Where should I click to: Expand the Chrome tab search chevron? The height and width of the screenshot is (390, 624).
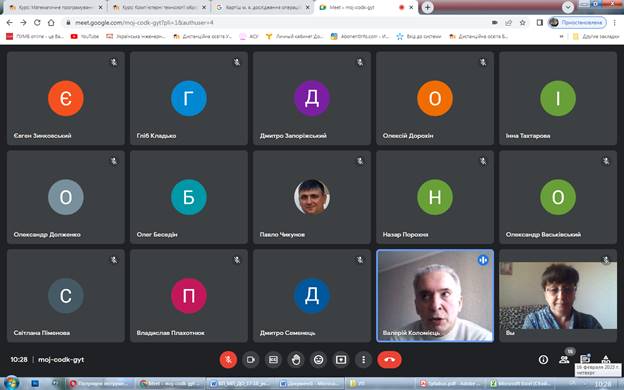[568, 7]
